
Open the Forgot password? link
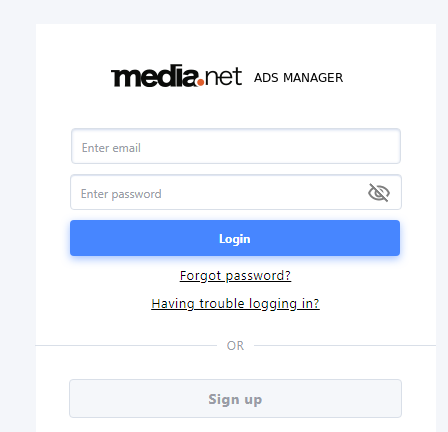click(235, 276)
